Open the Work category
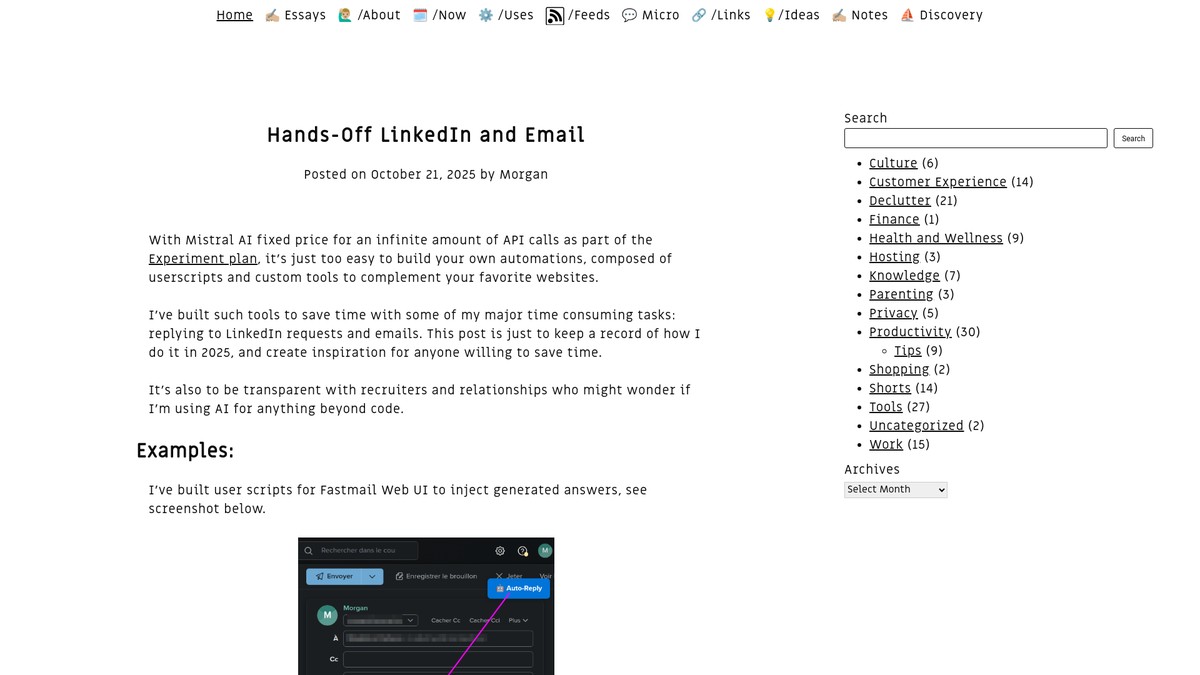This screenshot has width=1200, height=675. pos(886,445)
